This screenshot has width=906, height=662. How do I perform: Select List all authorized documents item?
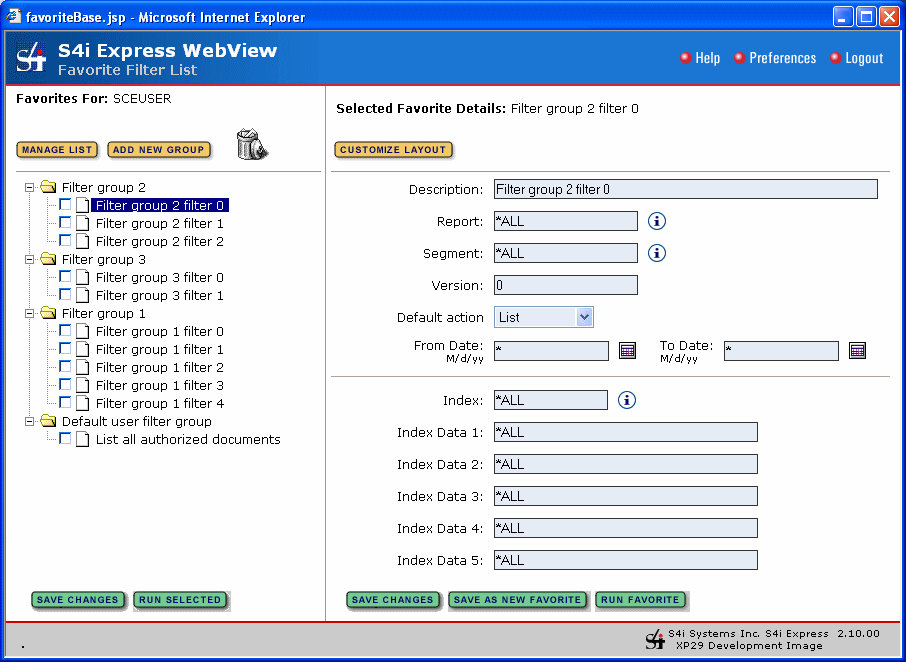[x=188, y=440]
